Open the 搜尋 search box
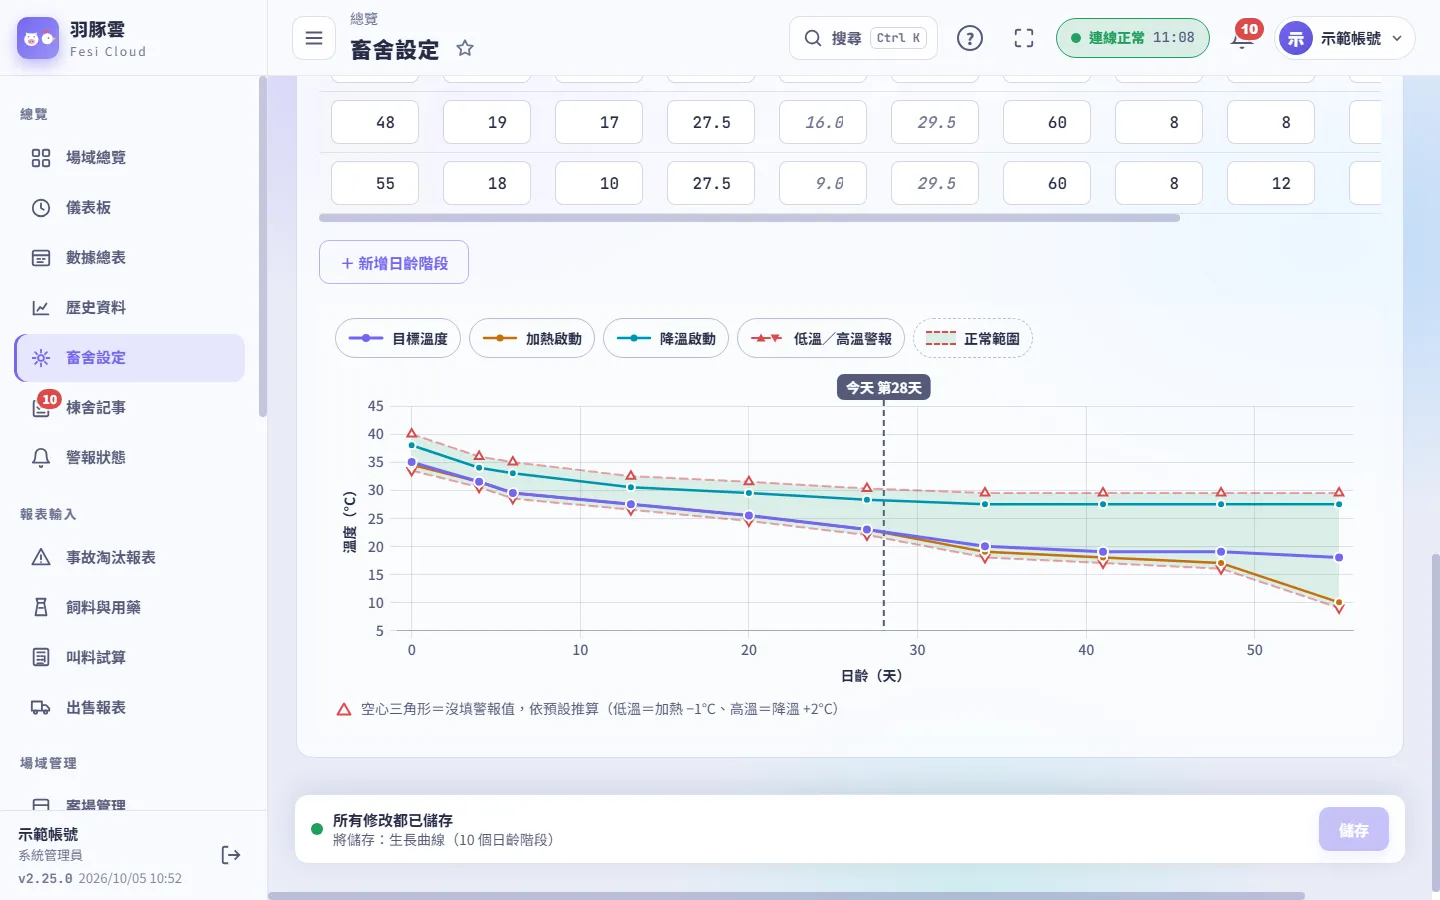 (863, 38)
